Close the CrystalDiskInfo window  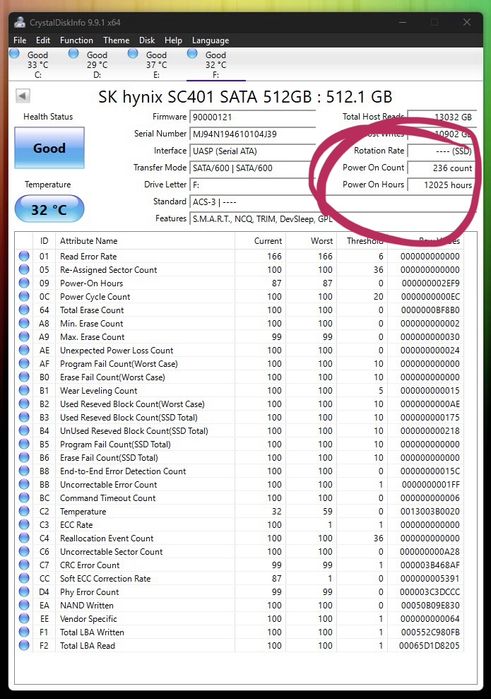(x=466, y=22)
